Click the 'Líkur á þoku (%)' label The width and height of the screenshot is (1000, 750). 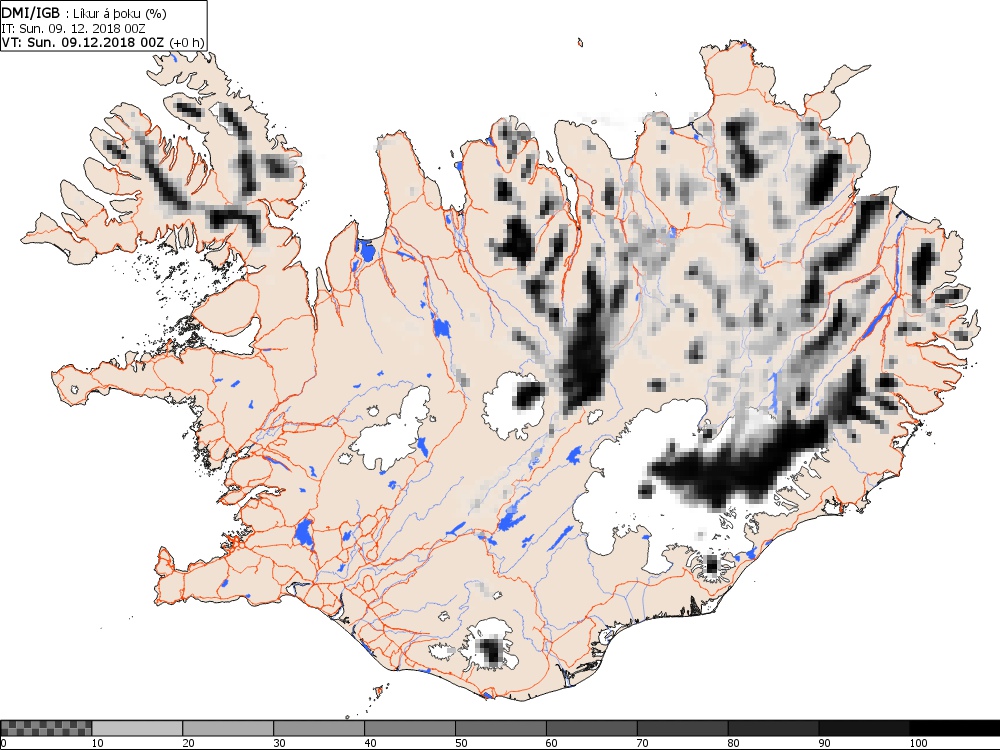(121, 13)
